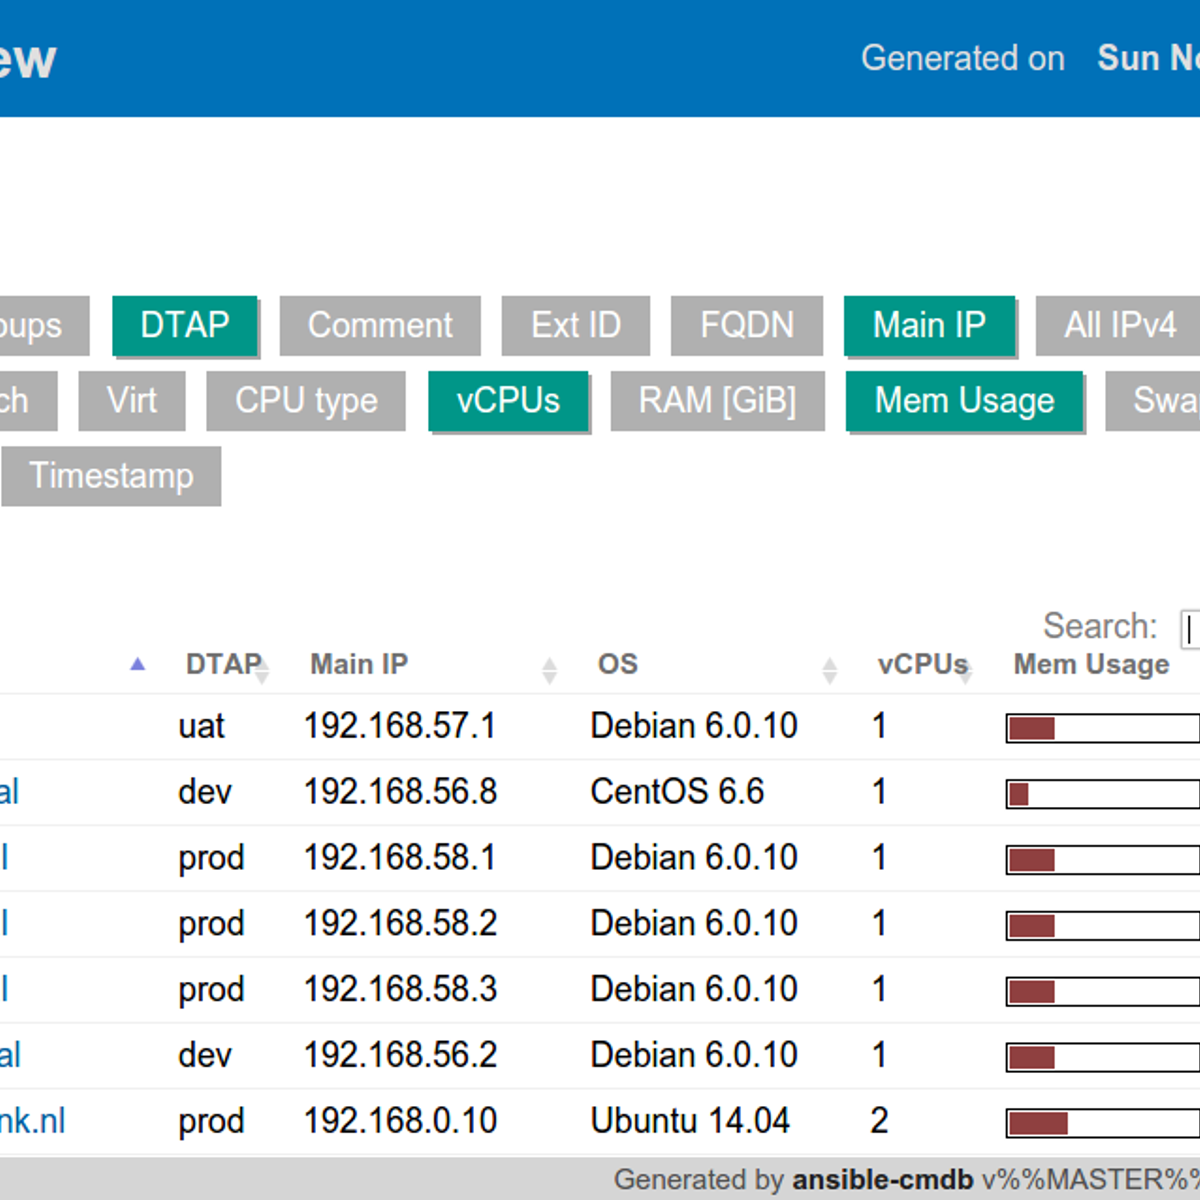The width and height of the screenshot is (1200, 1200).
Task: Click the ascending sort triangle above the first column
Action: (137, 663)
